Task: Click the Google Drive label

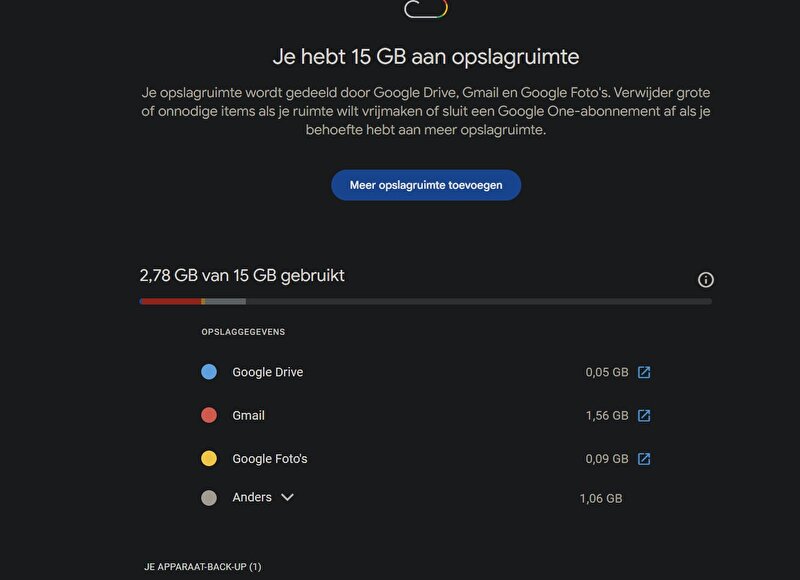Action: click(x=267, y=372)
